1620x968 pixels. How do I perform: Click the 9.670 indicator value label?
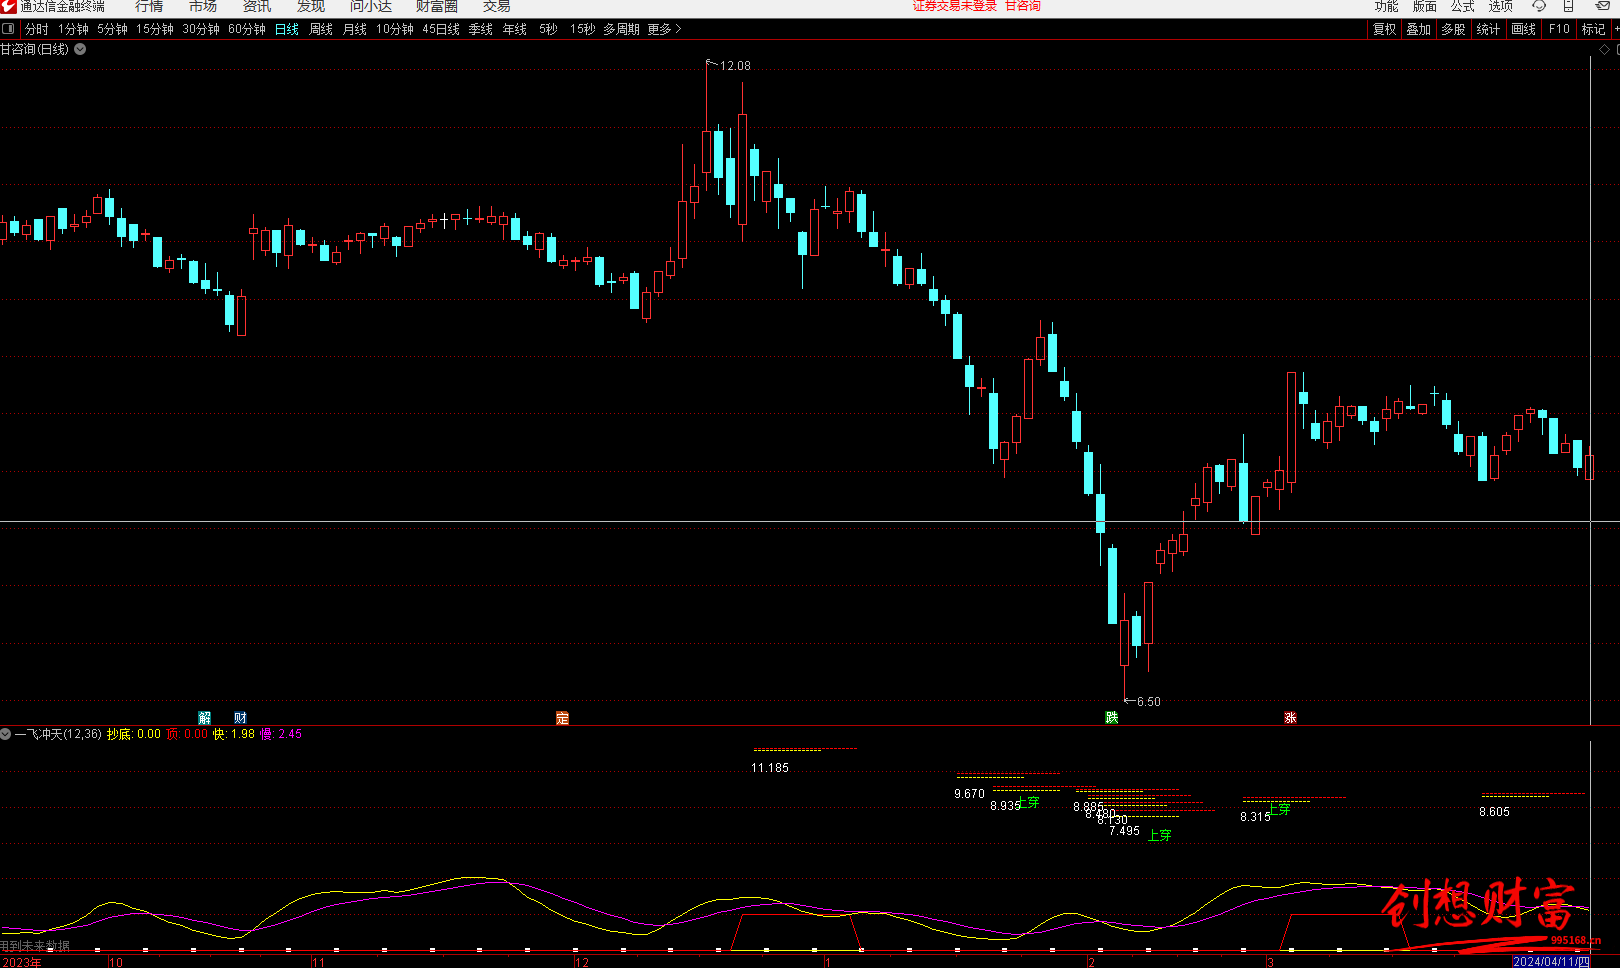point(969,794)
